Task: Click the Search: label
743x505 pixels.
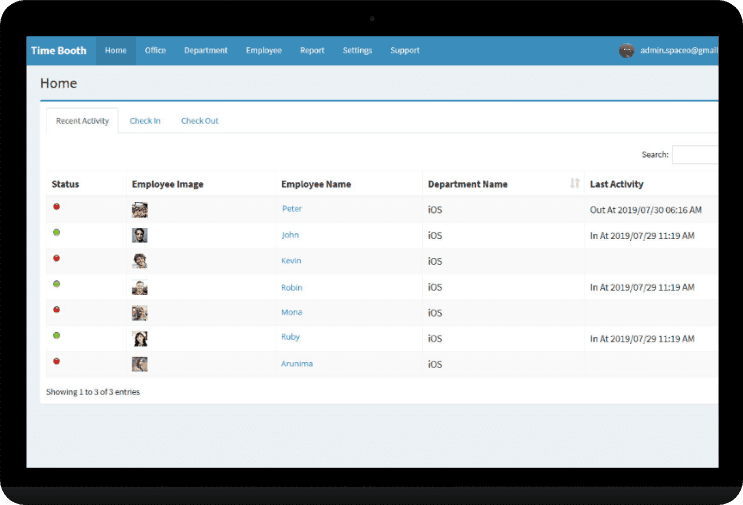Action: pyautogui.click(x=655, y=154)
